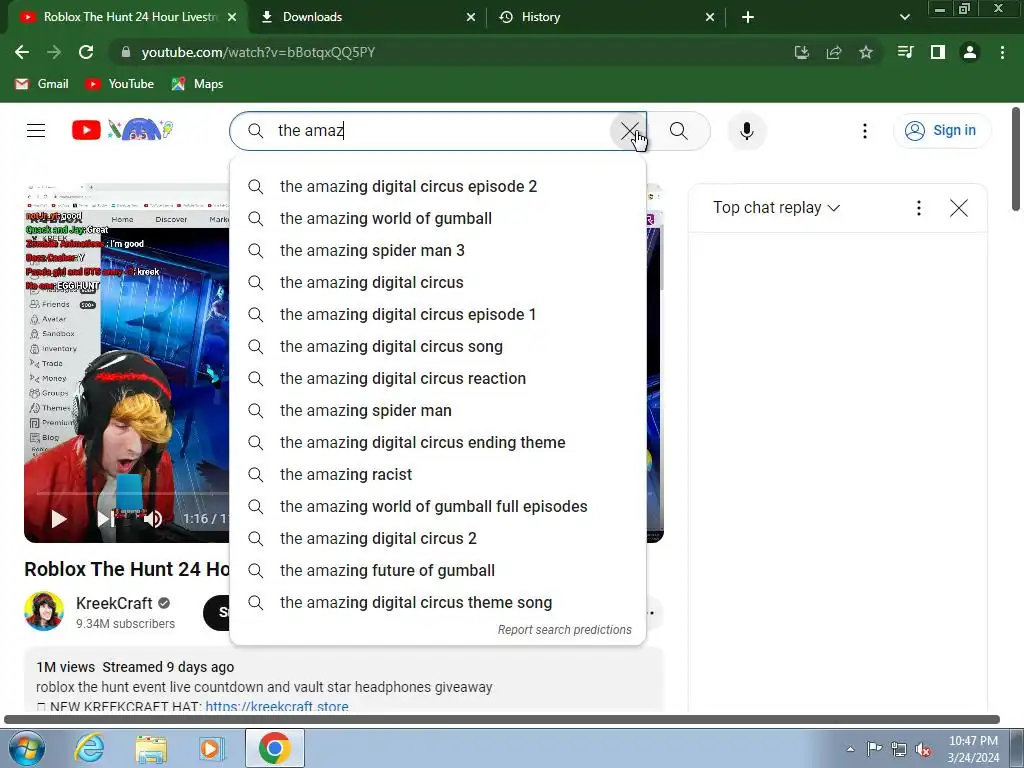The image size is (1024, 768).
Task: Choose suggestion amazing digital circus ending theme
Action: 438,443
